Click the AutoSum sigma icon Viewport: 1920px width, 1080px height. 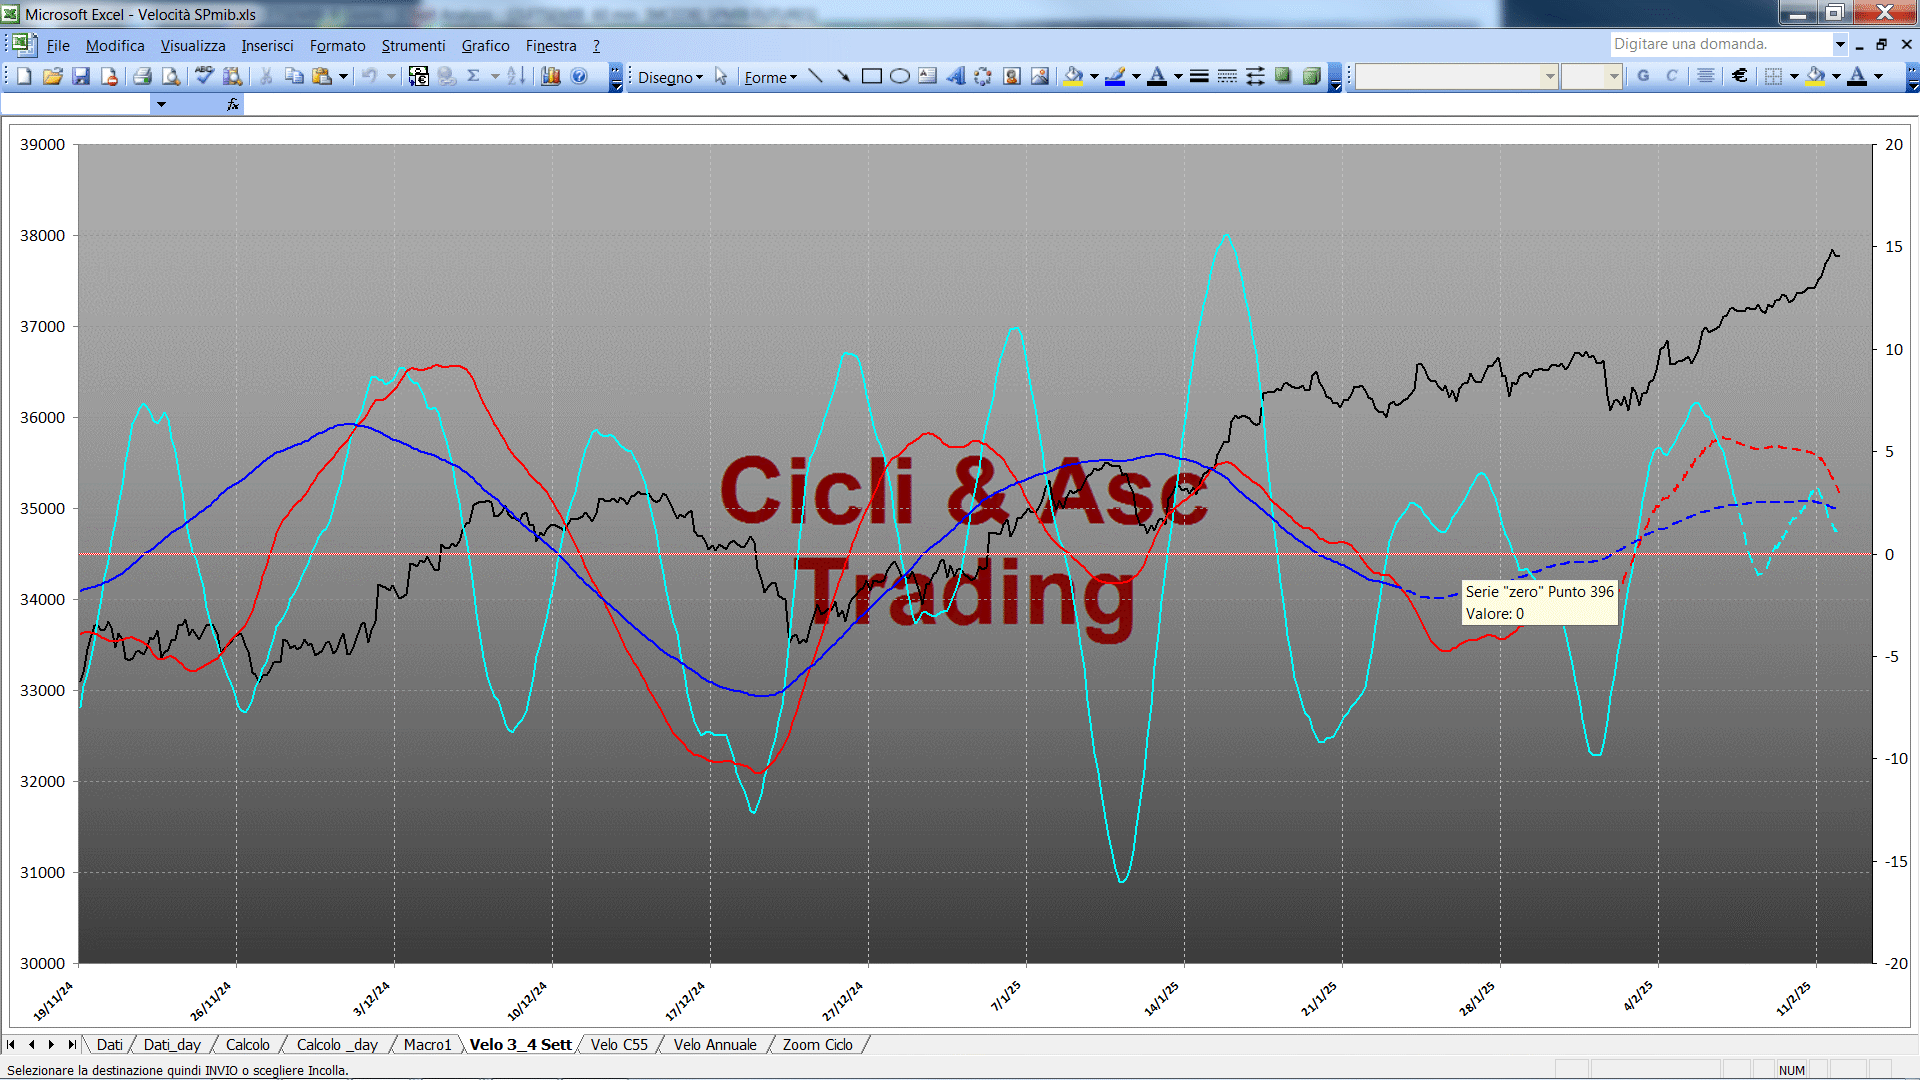click(x=474, y=76)
